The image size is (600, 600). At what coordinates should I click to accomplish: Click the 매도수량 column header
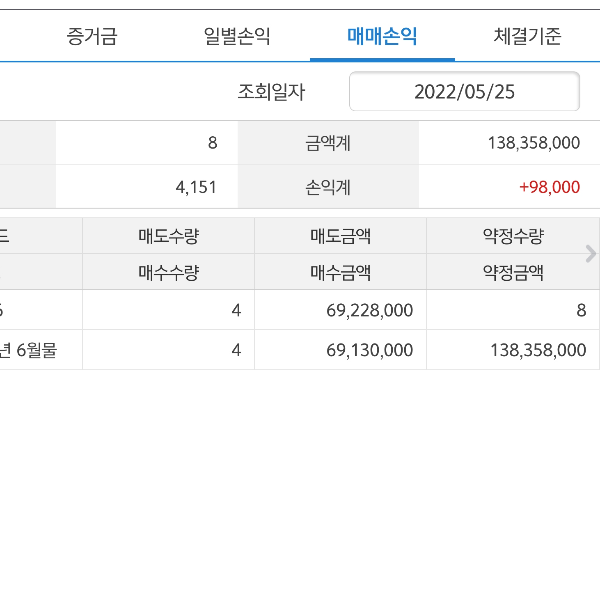click(x=168, y=236)
